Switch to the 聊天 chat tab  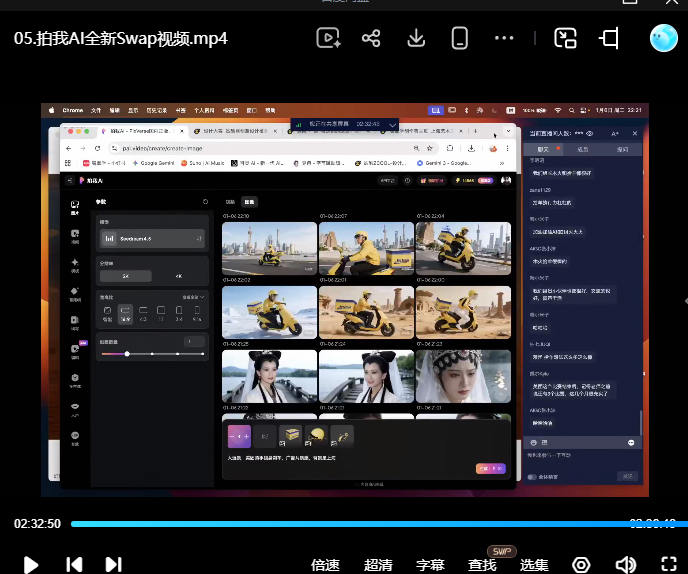tap(543, 149)
